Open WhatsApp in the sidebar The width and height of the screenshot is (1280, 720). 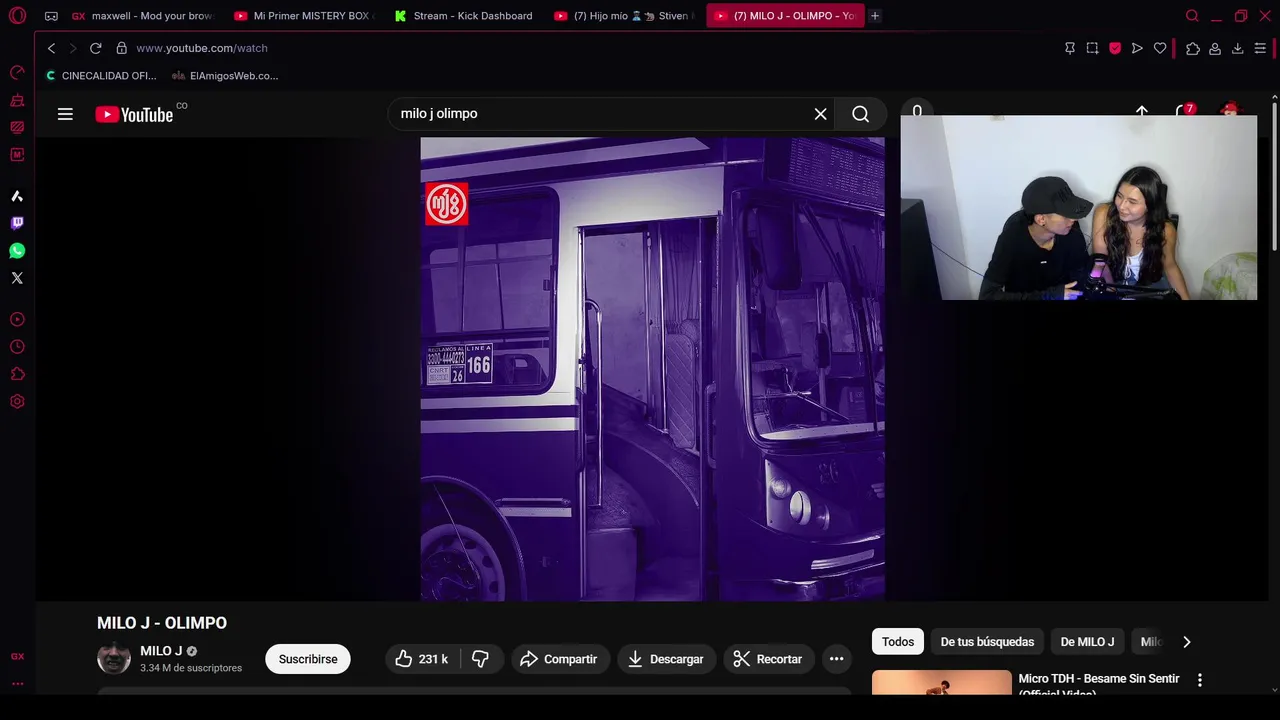point(17,251)
